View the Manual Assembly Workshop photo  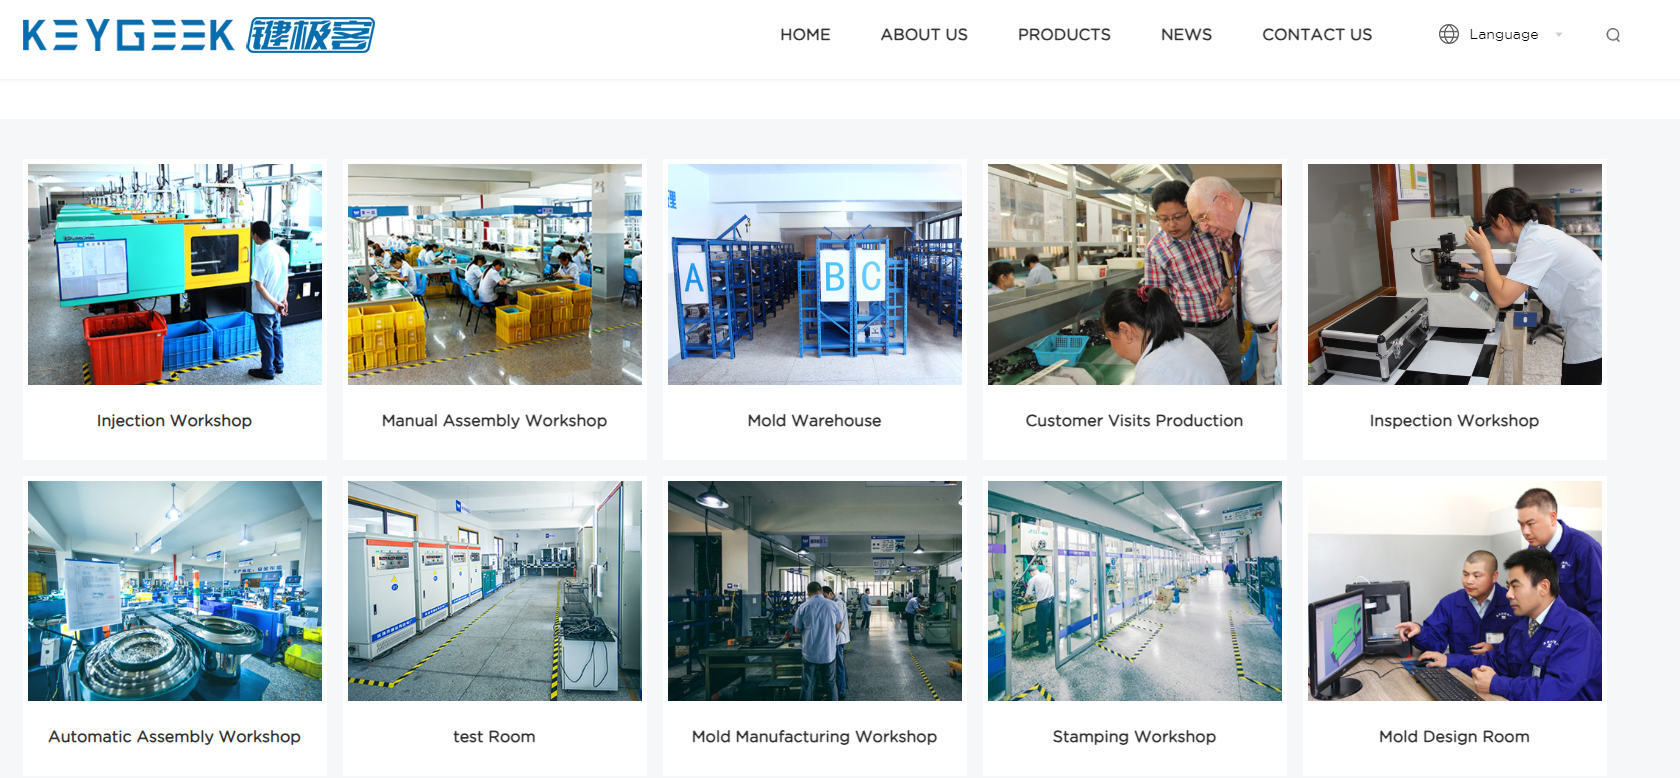point(495,274)
